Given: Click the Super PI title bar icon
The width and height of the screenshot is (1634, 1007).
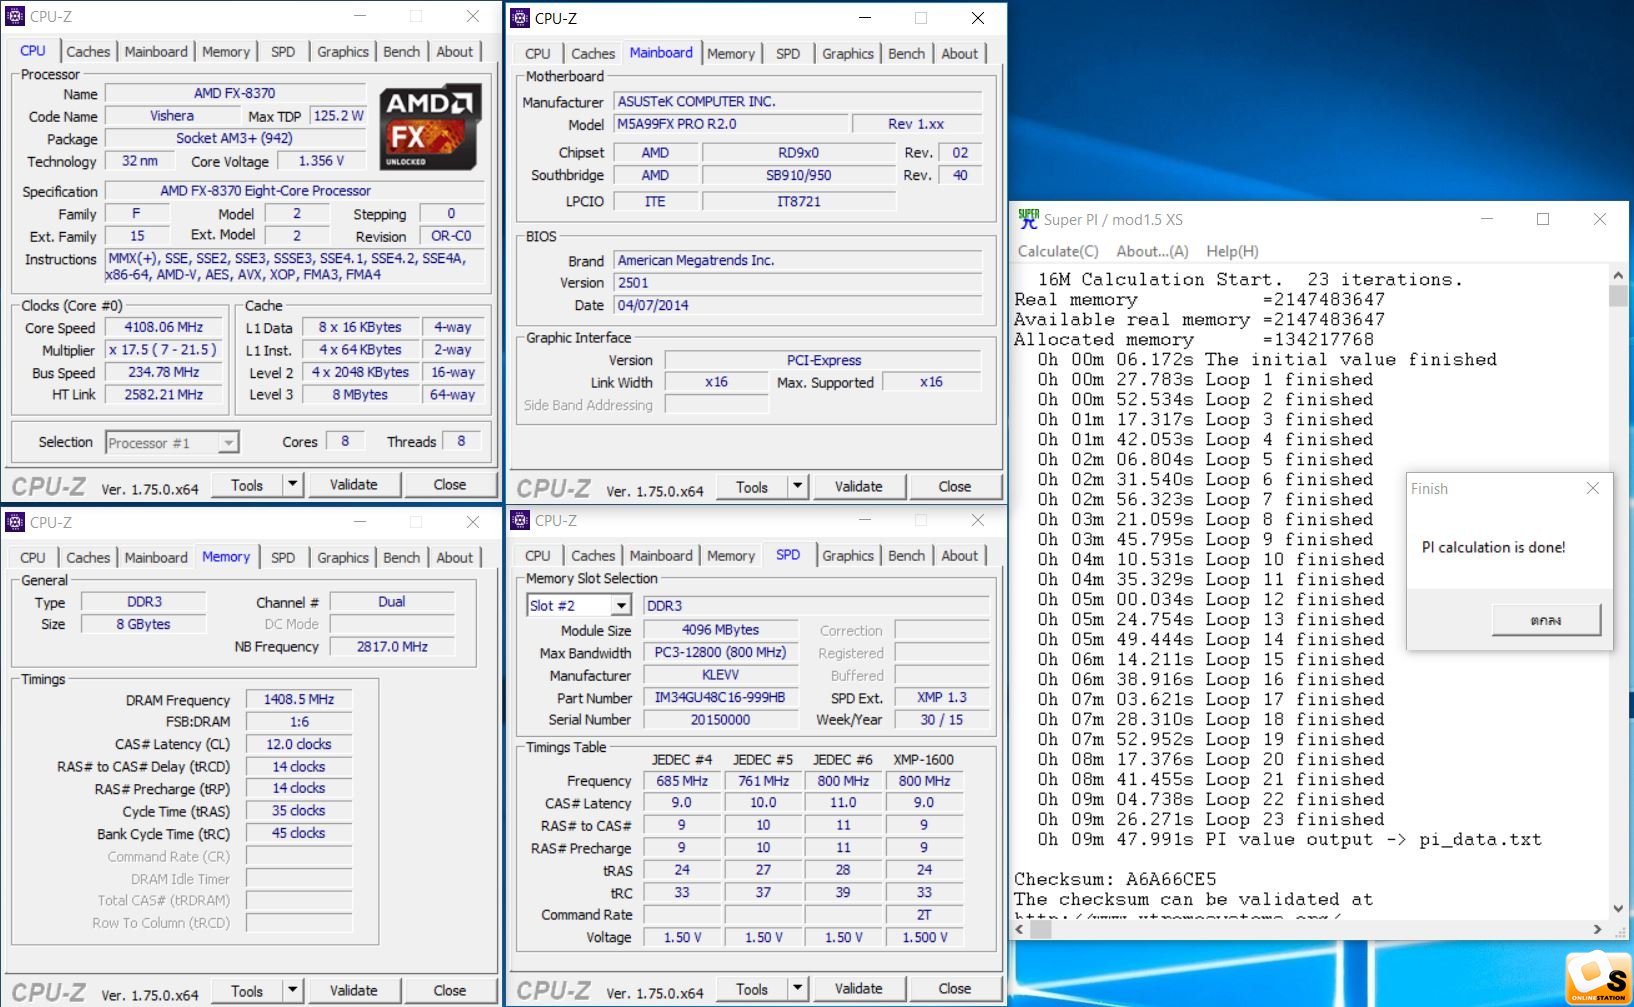Looking at the screenshot, I should 1028,219.
